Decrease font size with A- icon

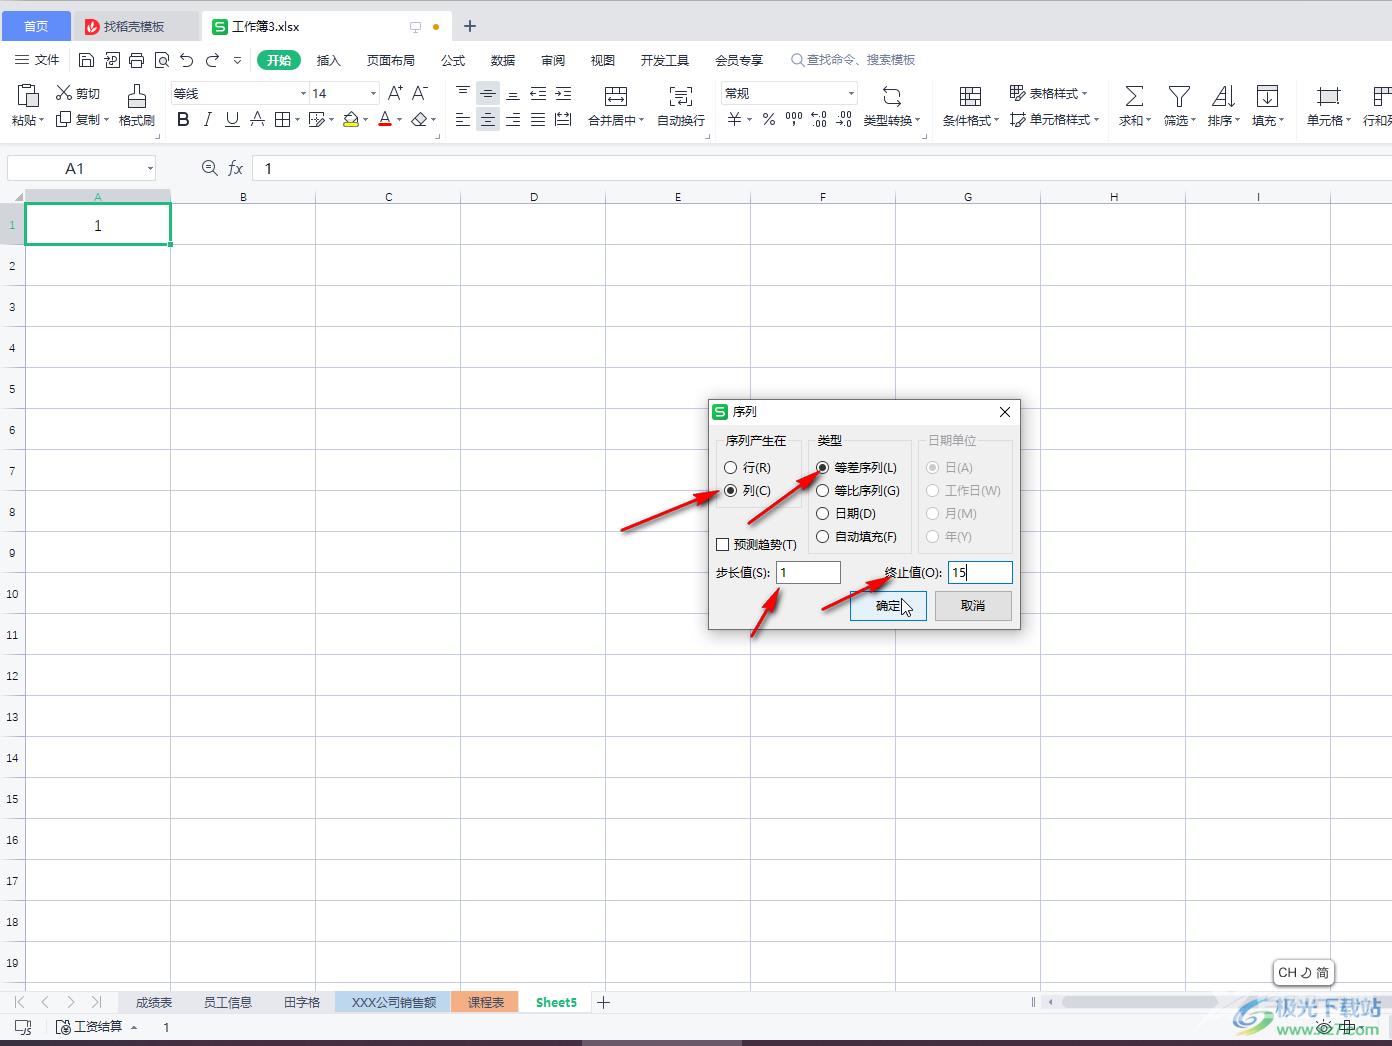click(x=420, y=93)
